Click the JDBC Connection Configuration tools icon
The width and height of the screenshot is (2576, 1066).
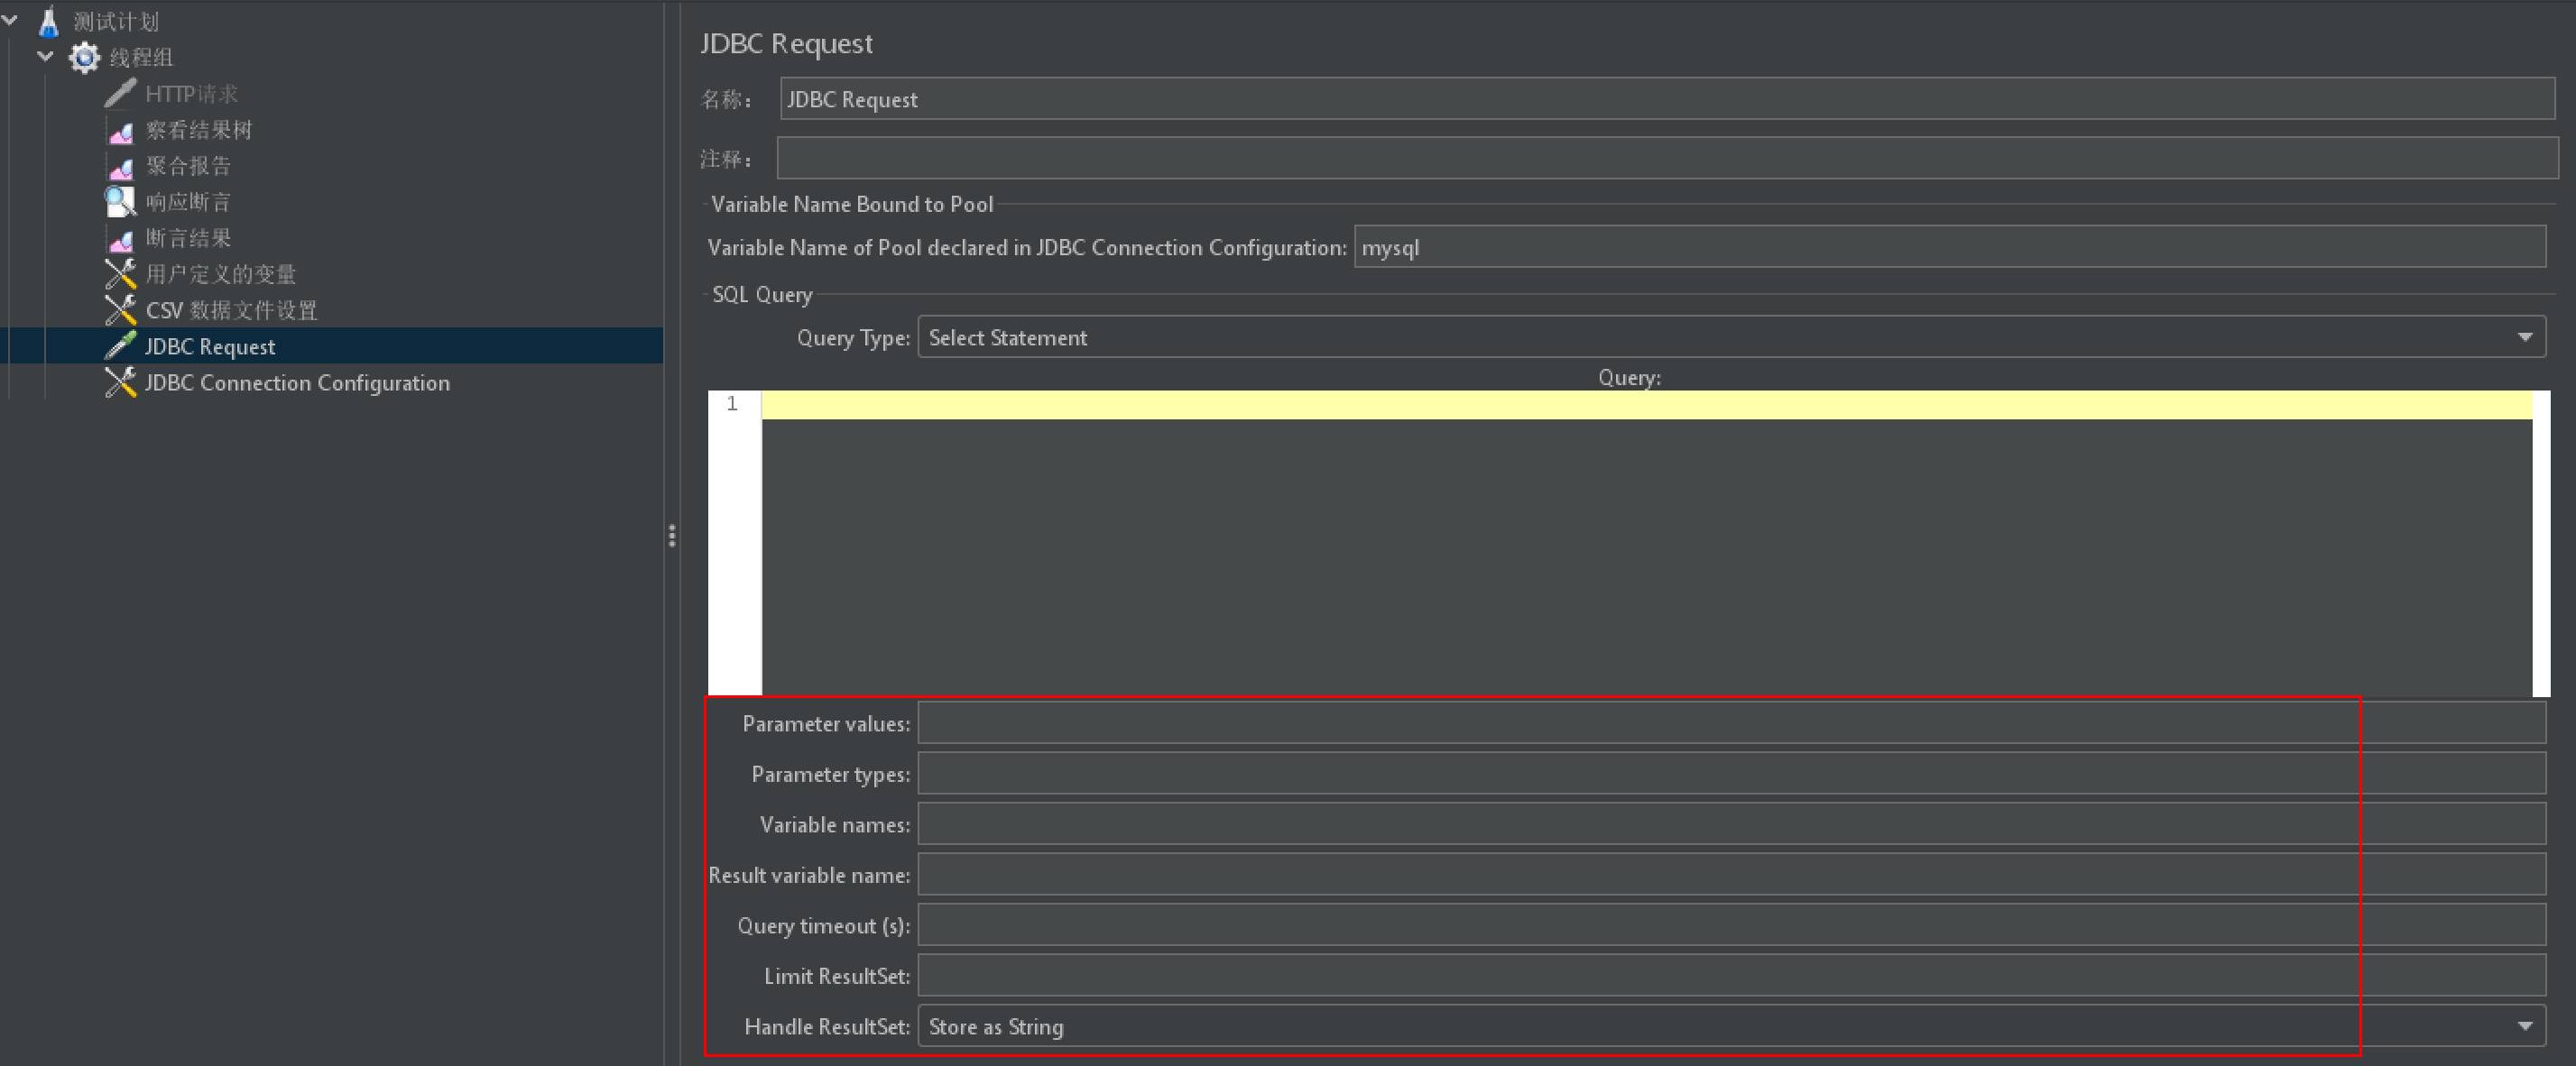pyautogui.click(x=120, y=382)
